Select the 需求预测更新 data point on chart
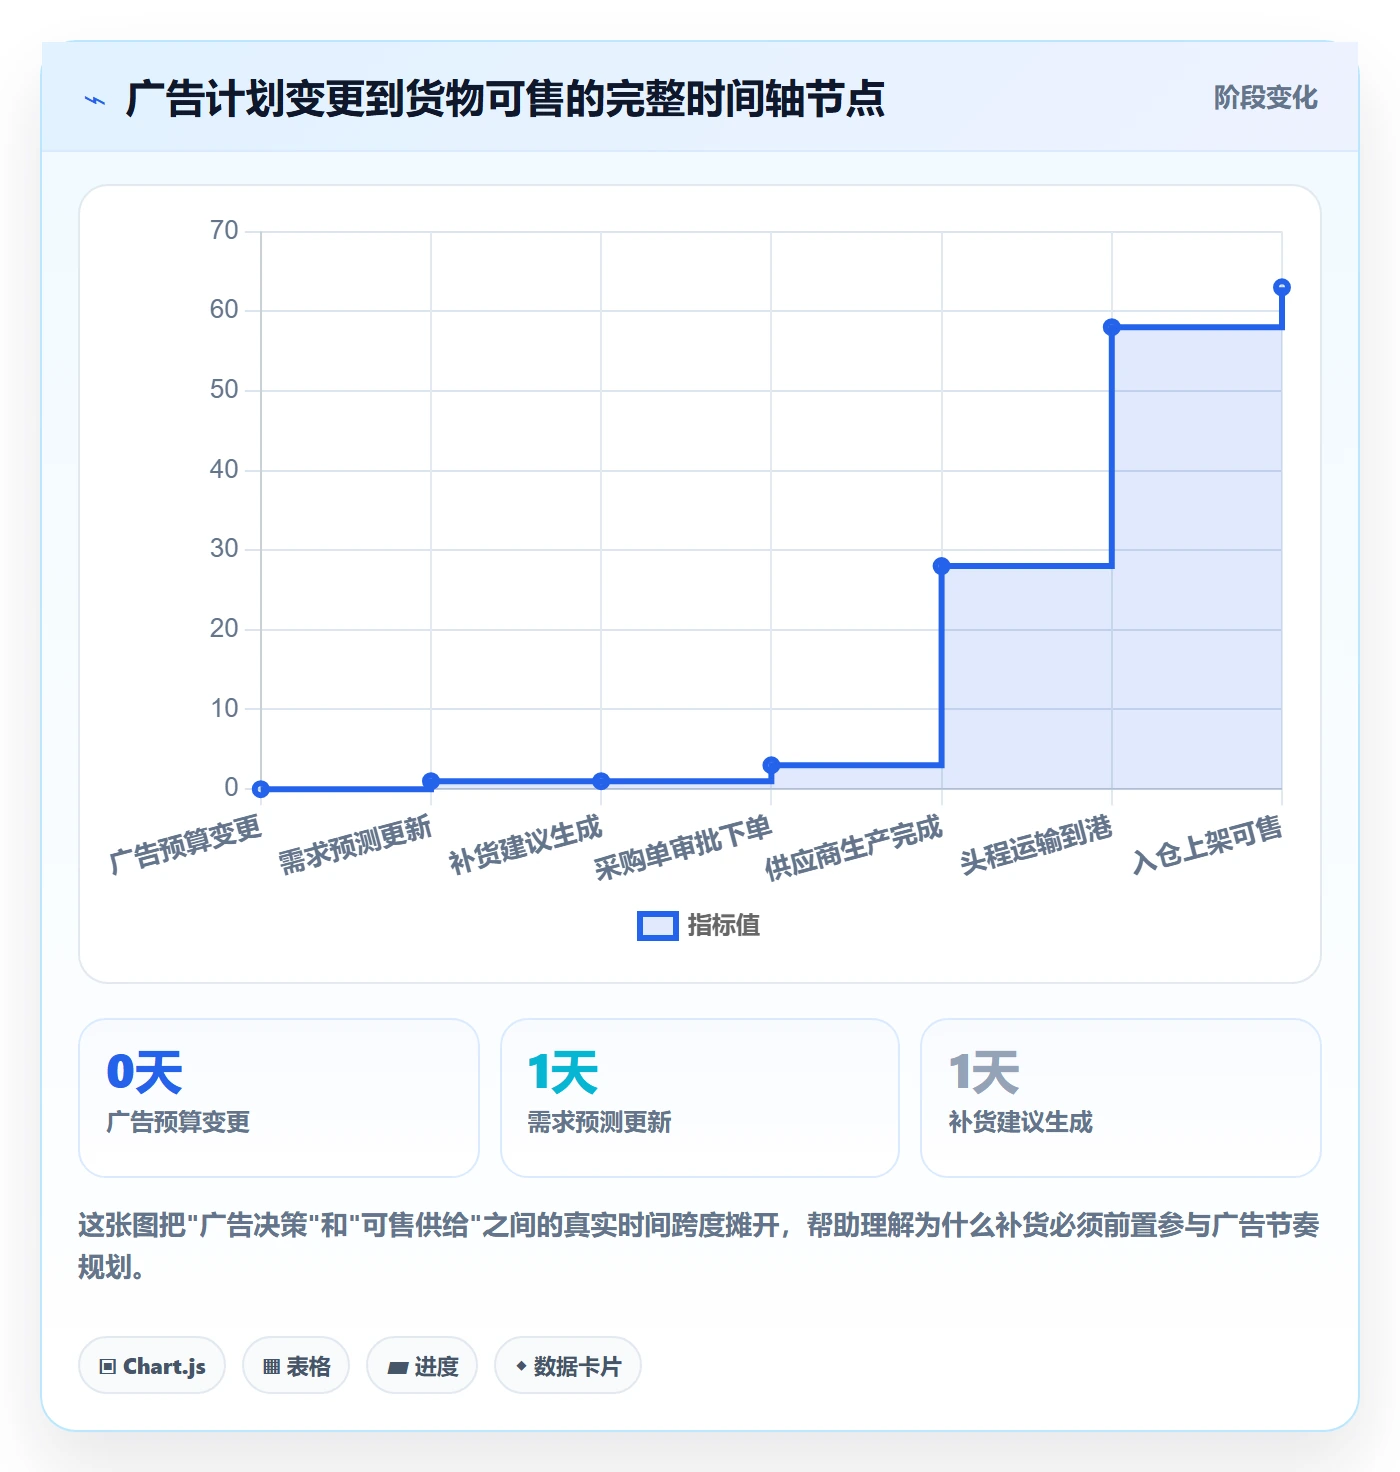This screenshot has height=1472, width=1400. coord(431,781)
